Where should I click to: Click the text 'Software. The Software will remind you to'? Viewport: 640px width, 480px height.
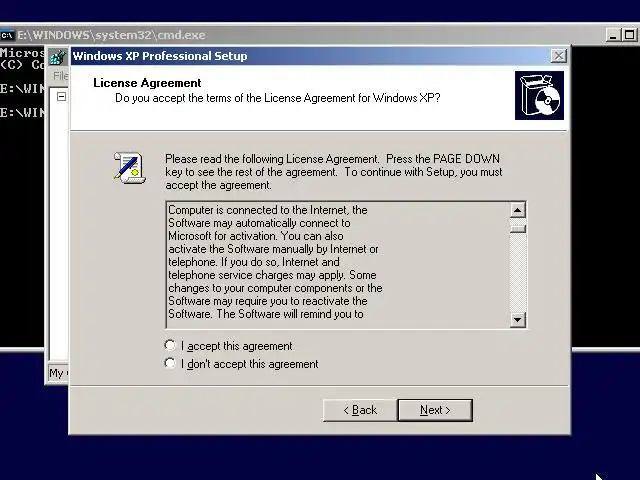[266, 314]
